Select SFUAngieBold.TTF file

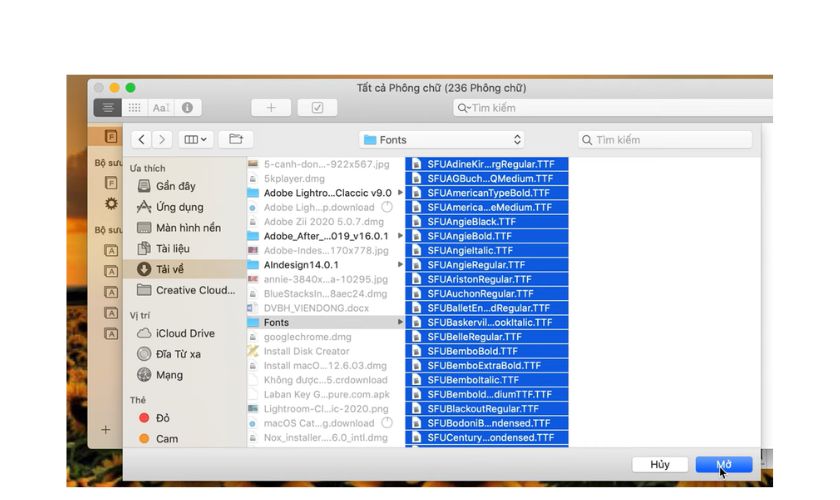tap(487, 236)
